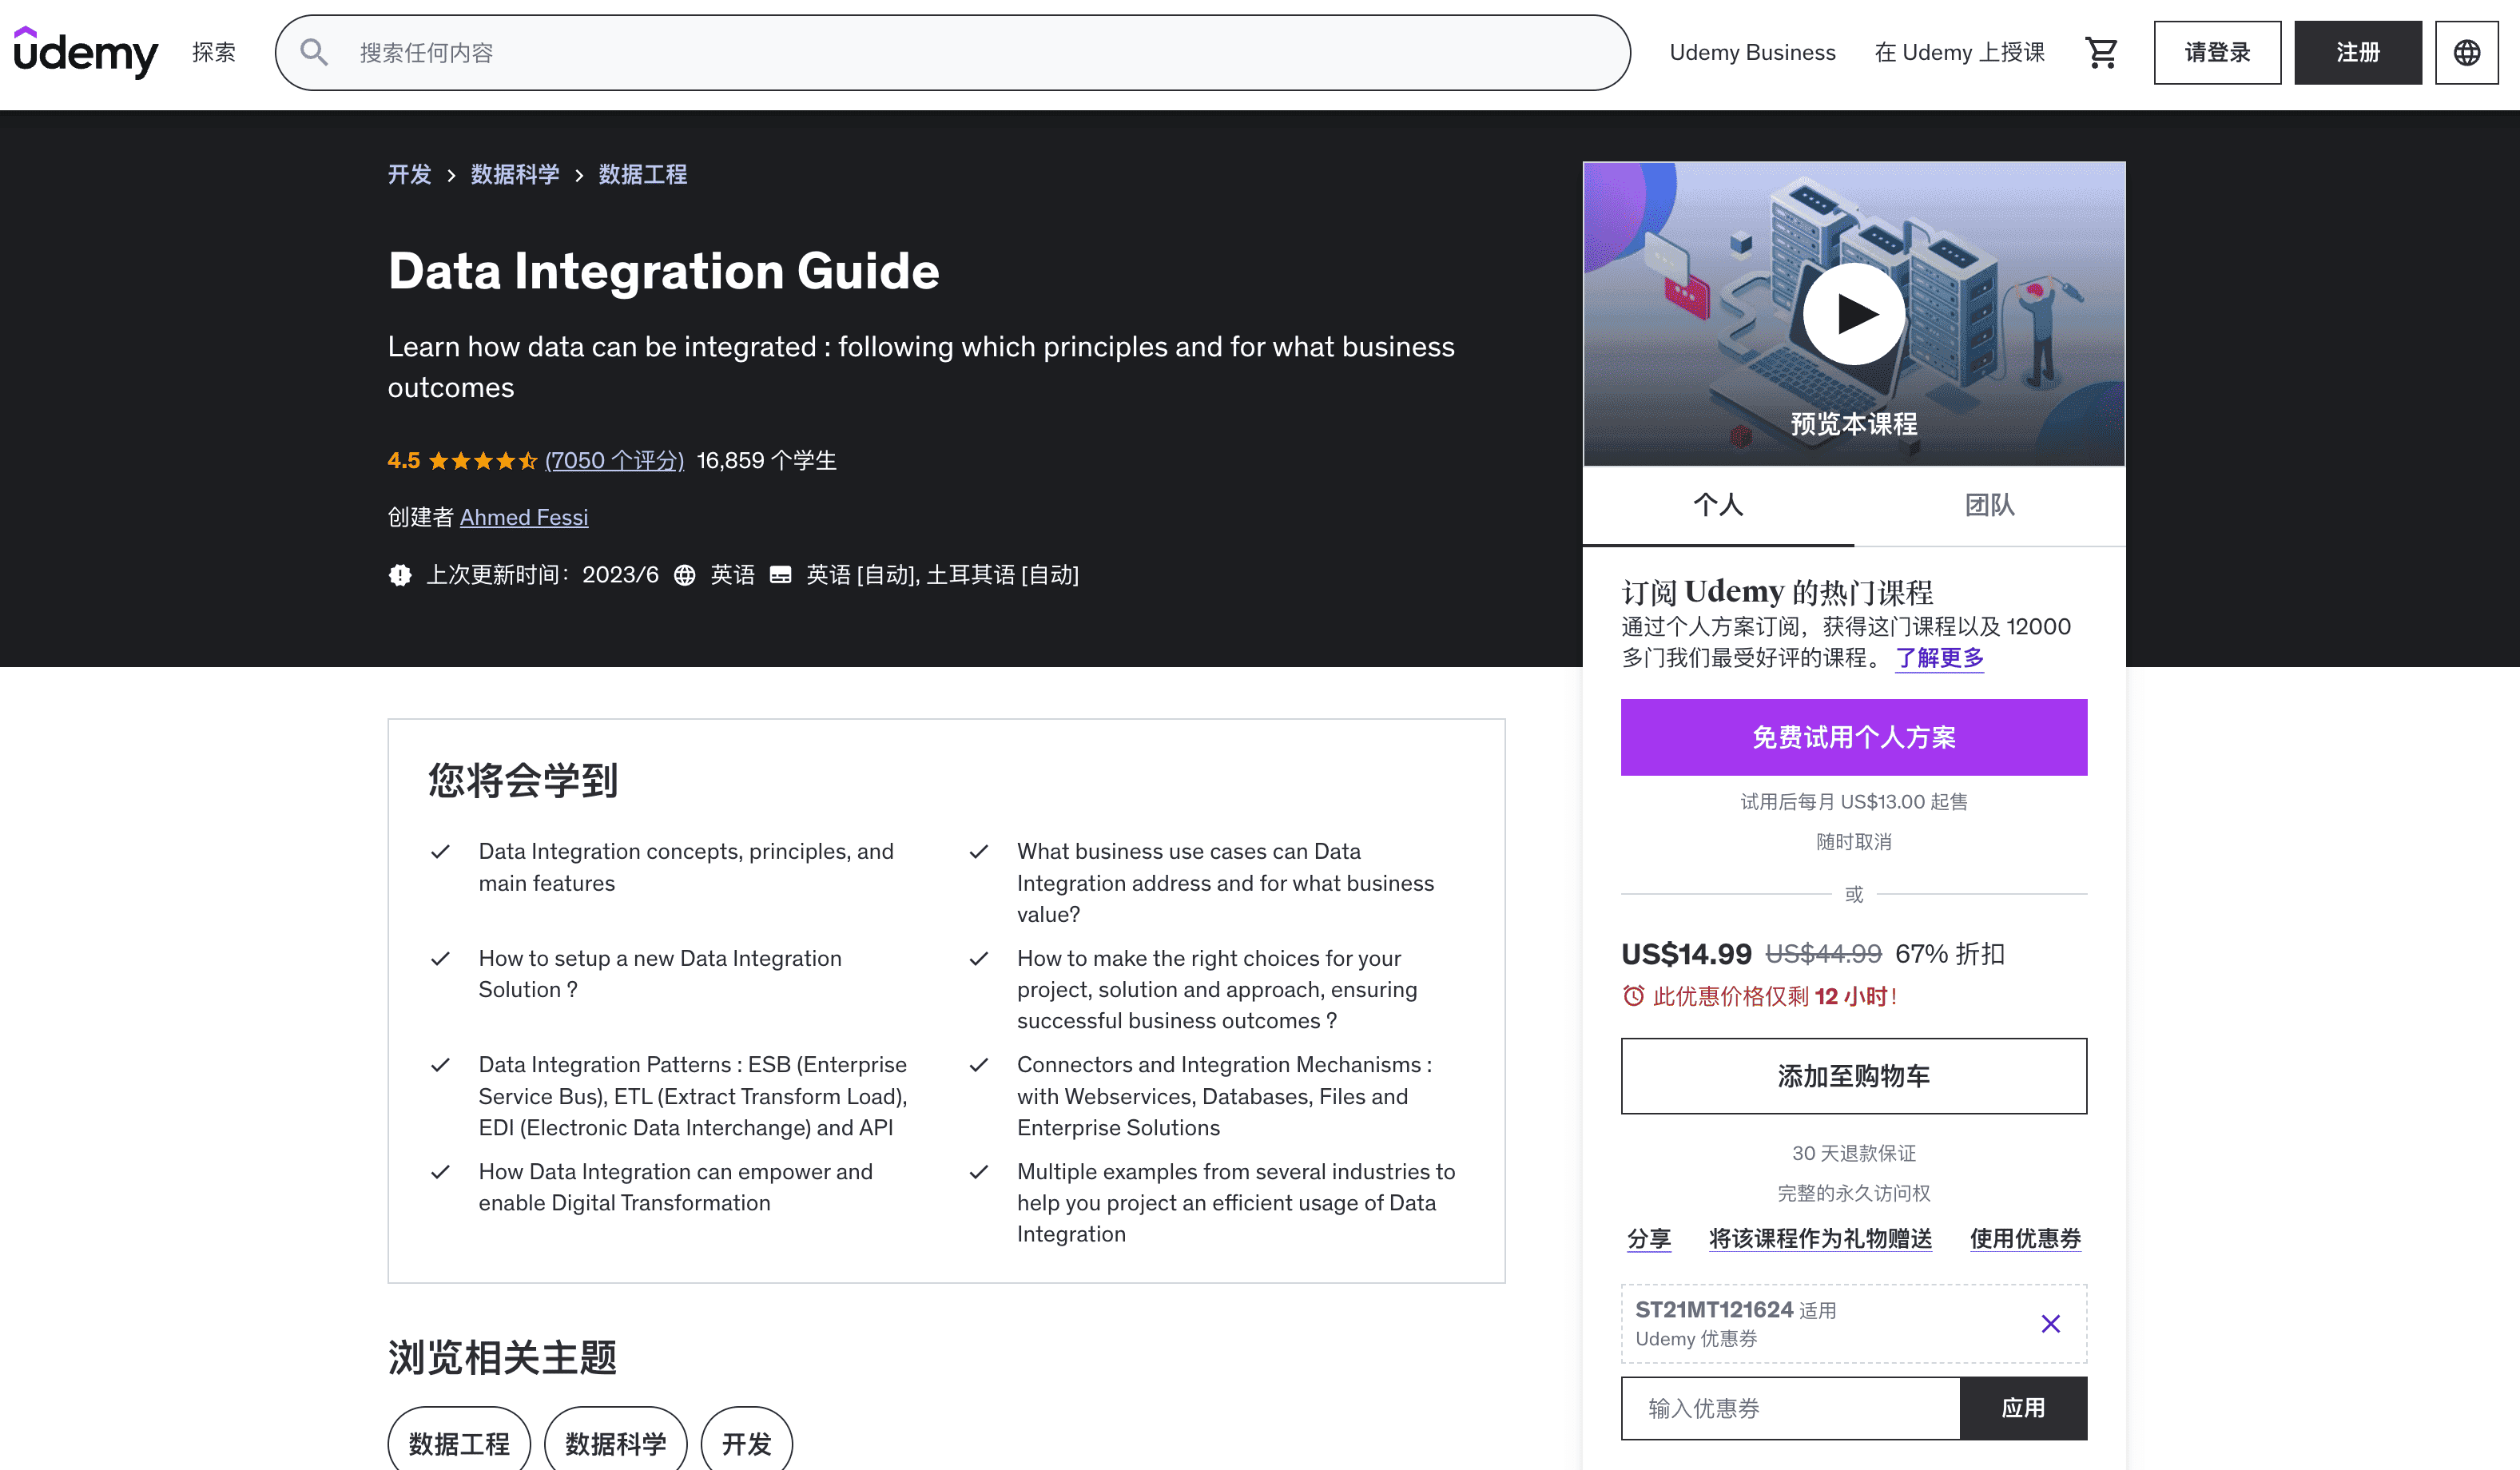
Task: Open 在 Udemy 上授课 link
Action: pos(1959,52)
